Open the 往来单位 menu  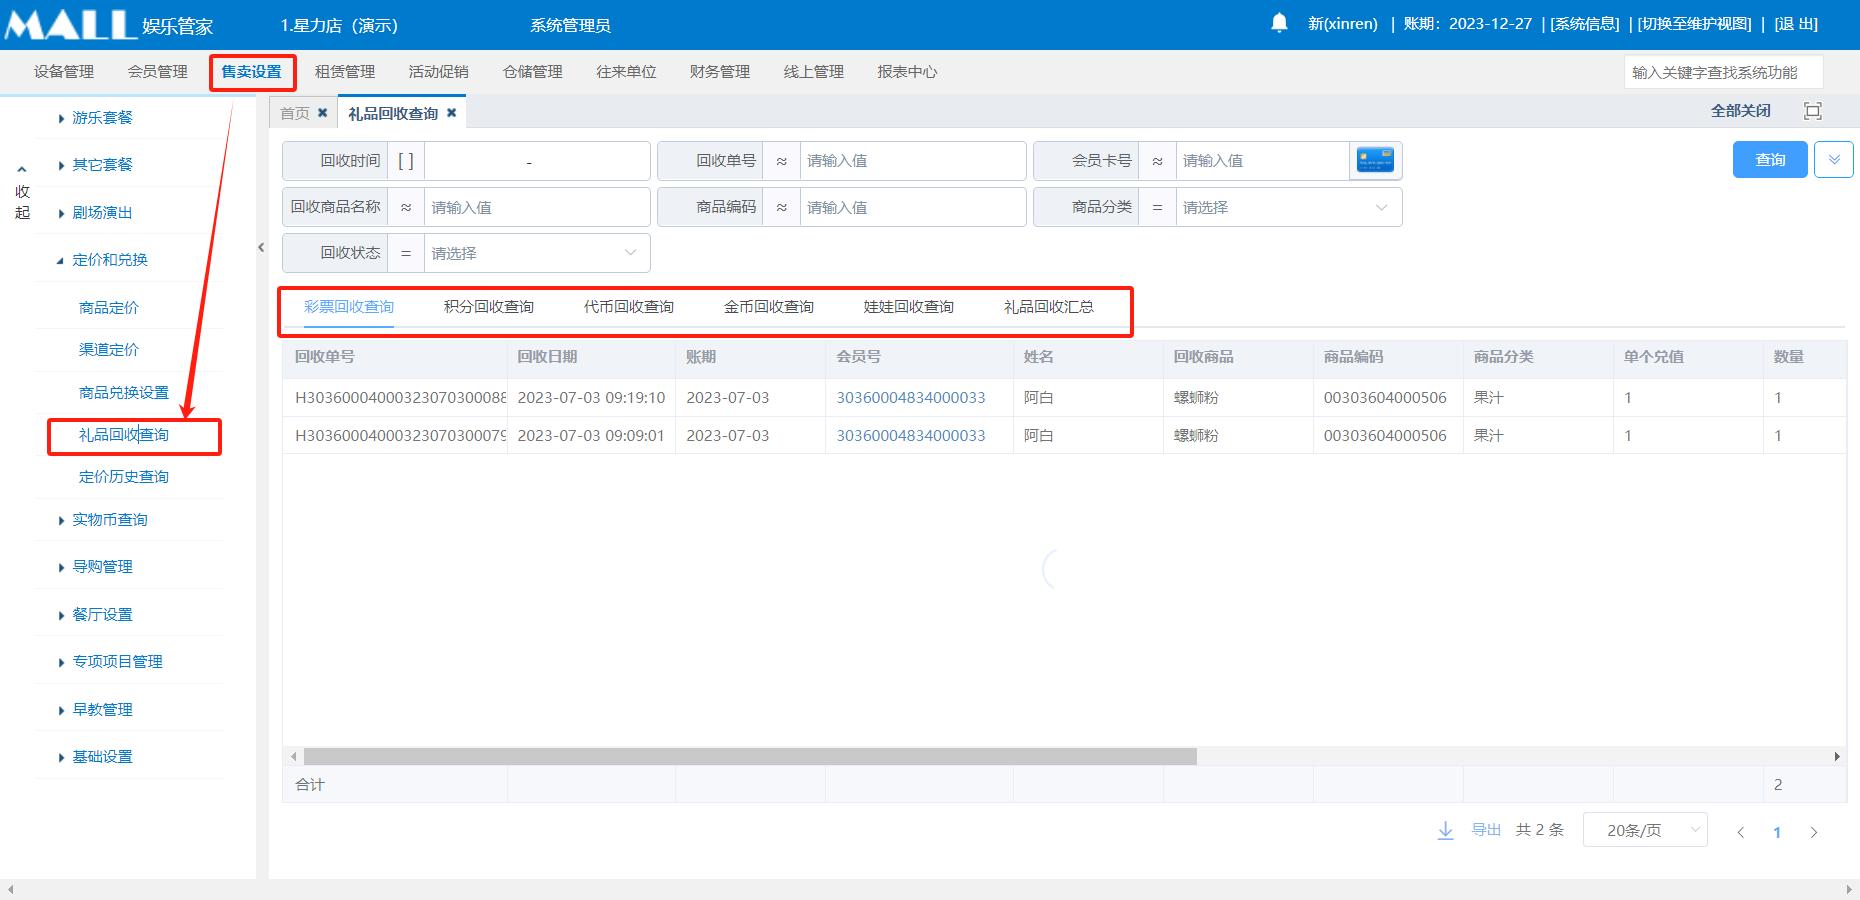click(627, 72)
